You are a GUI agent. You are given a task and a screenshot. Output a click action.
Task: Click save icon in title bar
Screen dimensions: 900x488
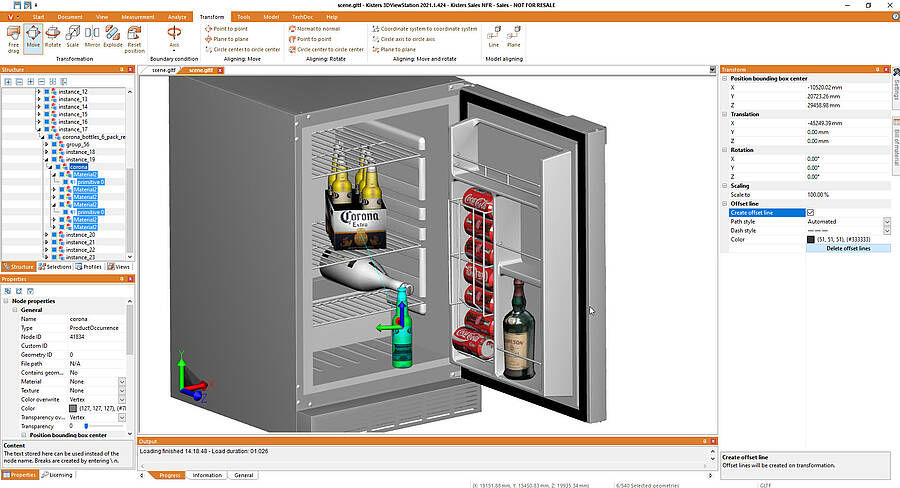click(x=17, y=5)
